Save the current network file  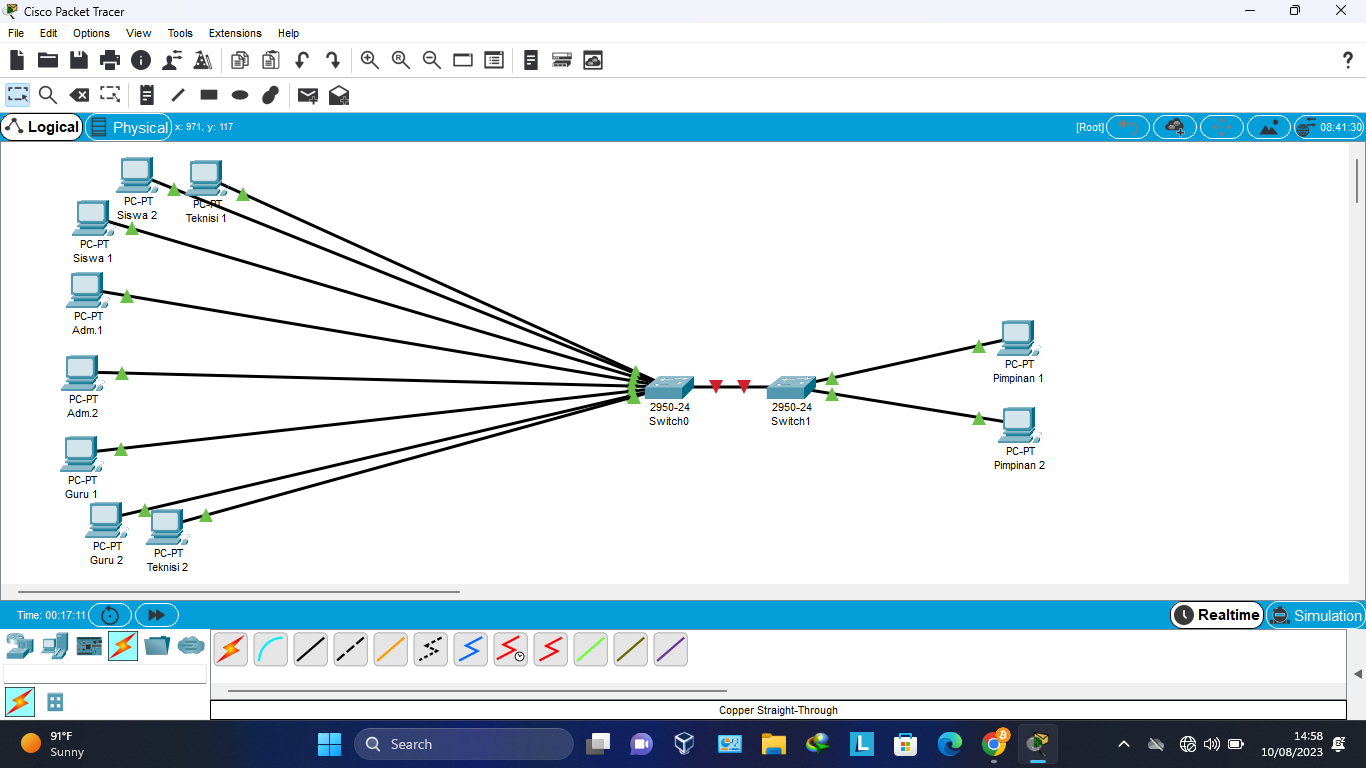tap(79, 60)
